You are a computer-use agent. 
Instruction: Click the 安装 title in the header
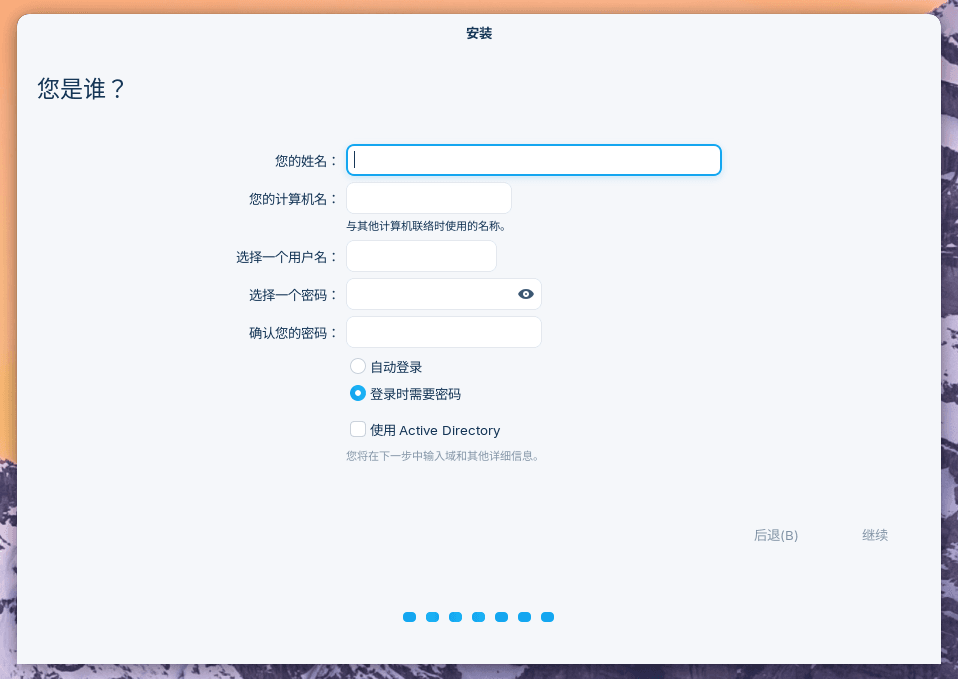click(x=478, y=33)
